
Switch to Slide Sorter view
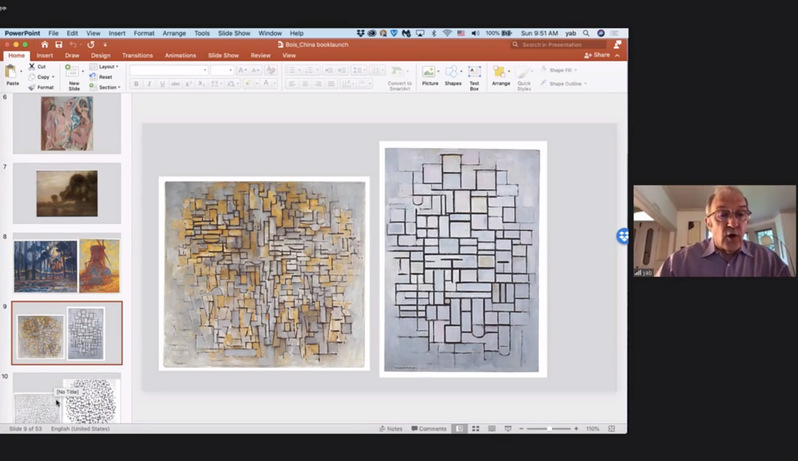pyautogui.click(x=475, y=428)
